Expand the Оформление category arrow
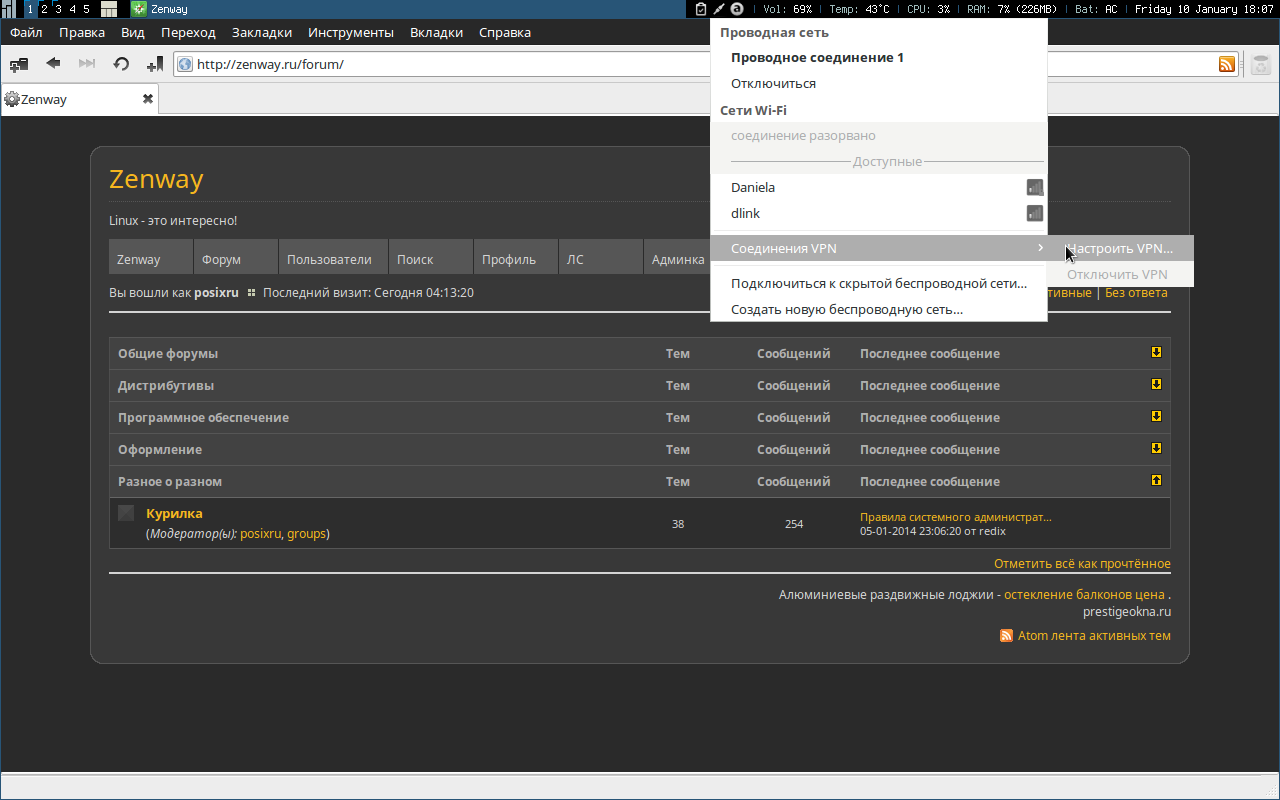This screenshot has width=1280, height=800. [1156, 448]
